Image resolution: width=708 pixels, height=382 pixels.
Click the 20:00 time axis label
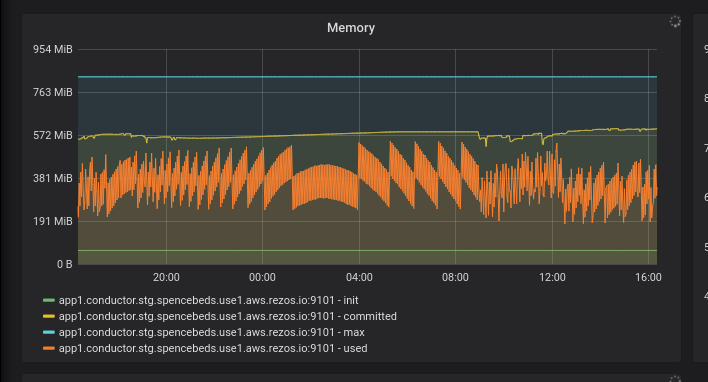166,277
